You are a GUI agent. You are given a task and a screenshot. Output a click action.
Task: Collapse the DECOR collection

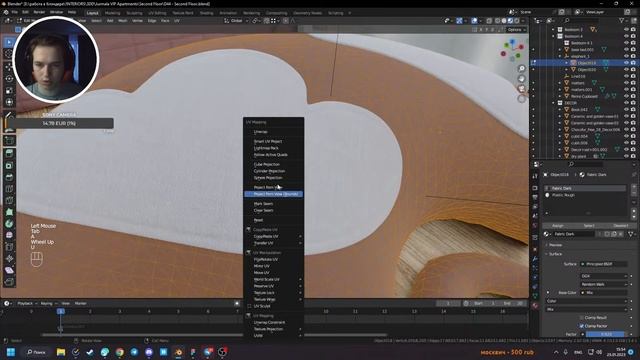coord(553,103)
